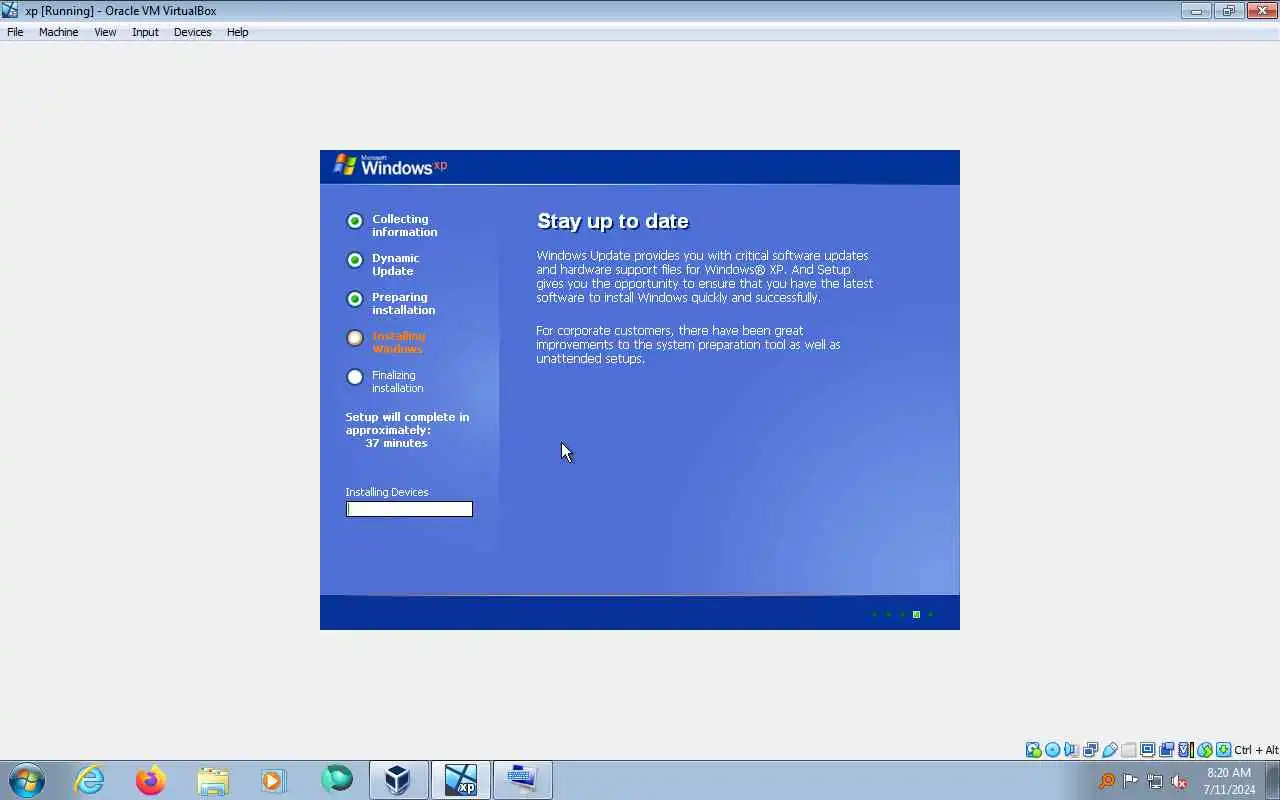This screenshot has width=1280, height=800.
Task: Click the 'Setup will complete in approximately' text
Action: point(407,423)
